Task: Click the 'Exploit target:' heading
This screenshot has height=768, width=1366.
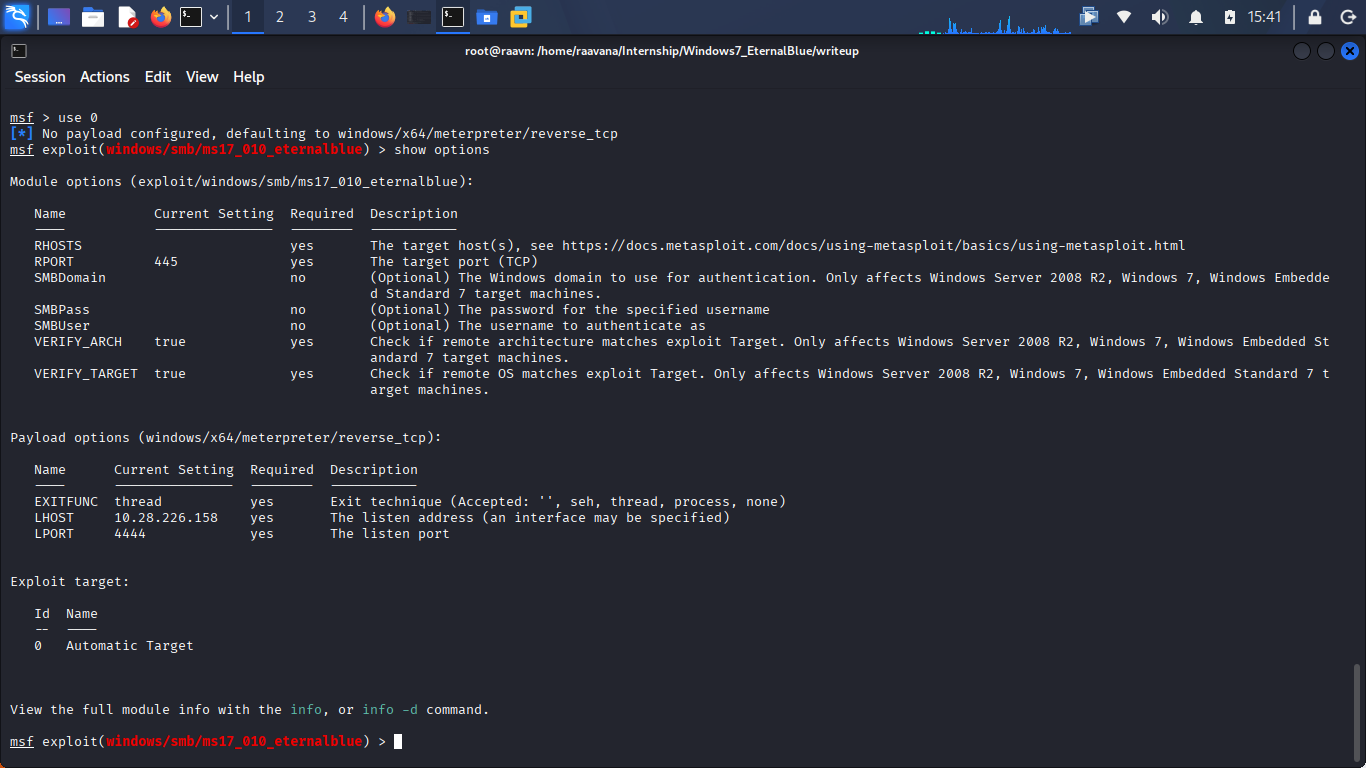Action: pyautogui.click(x=70, y=582)
